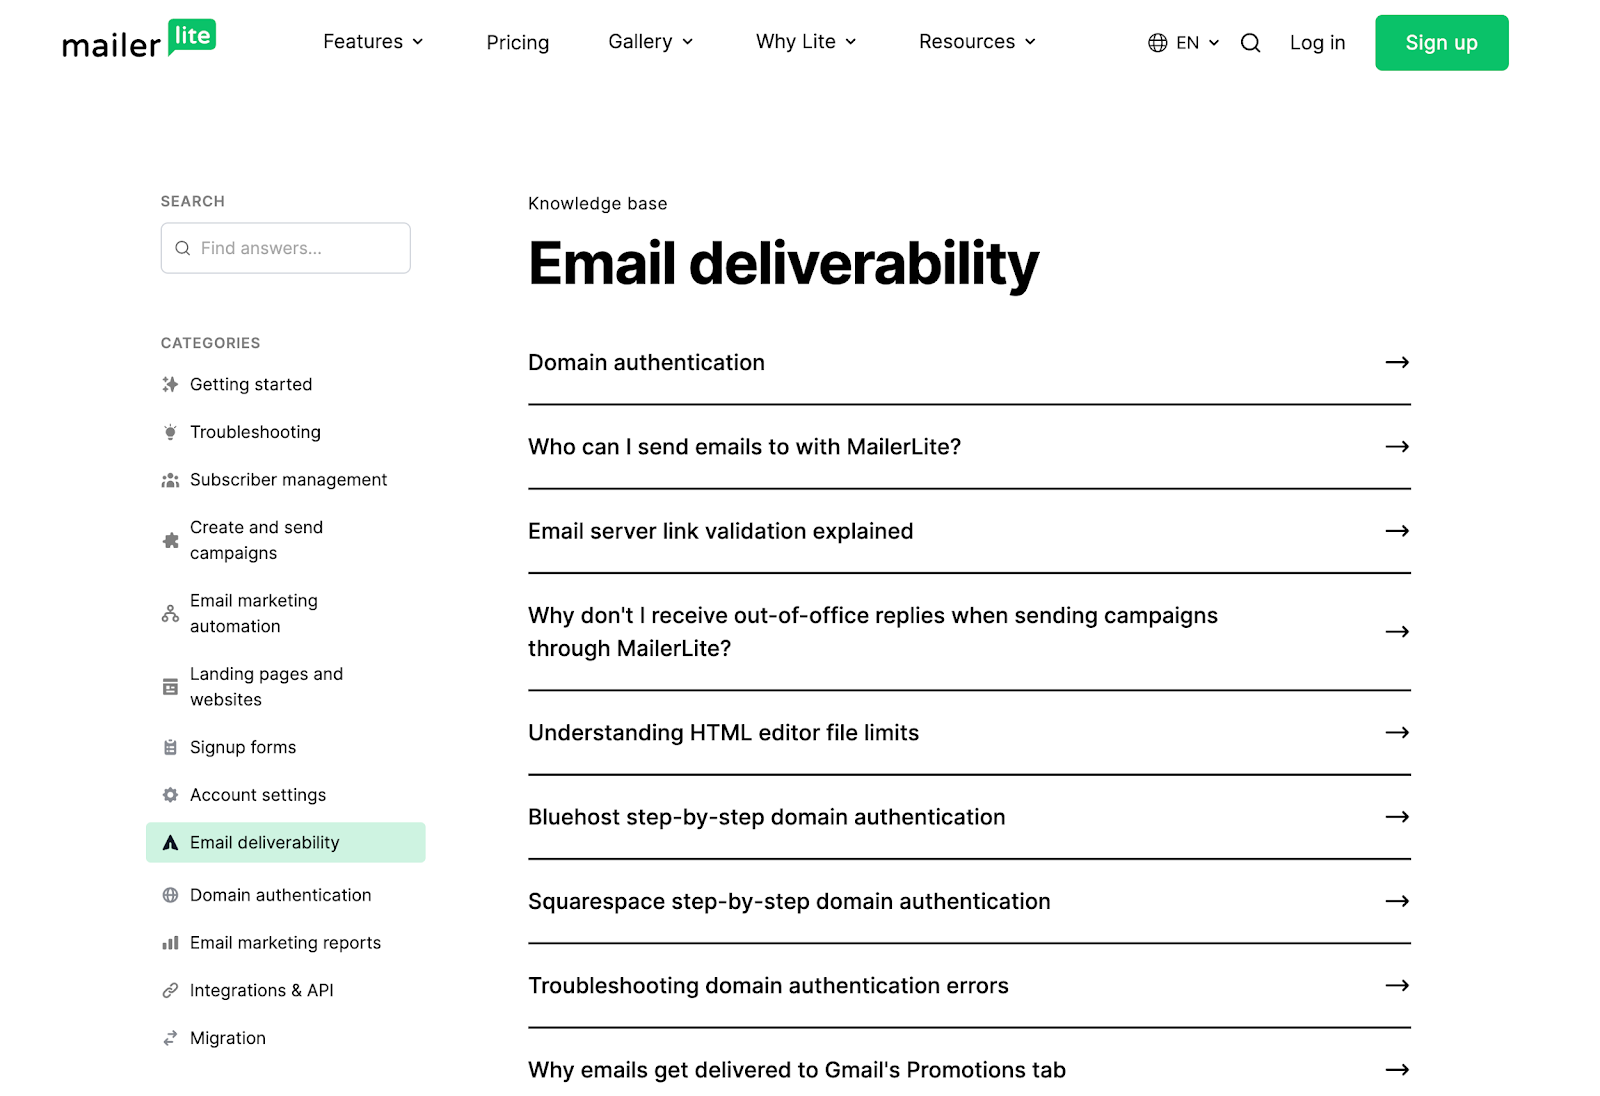Click the Email marketing reports chart icon
The width and height of the screenshot is (1600, 1096).
pyautogui.click(x=170, y=942)
